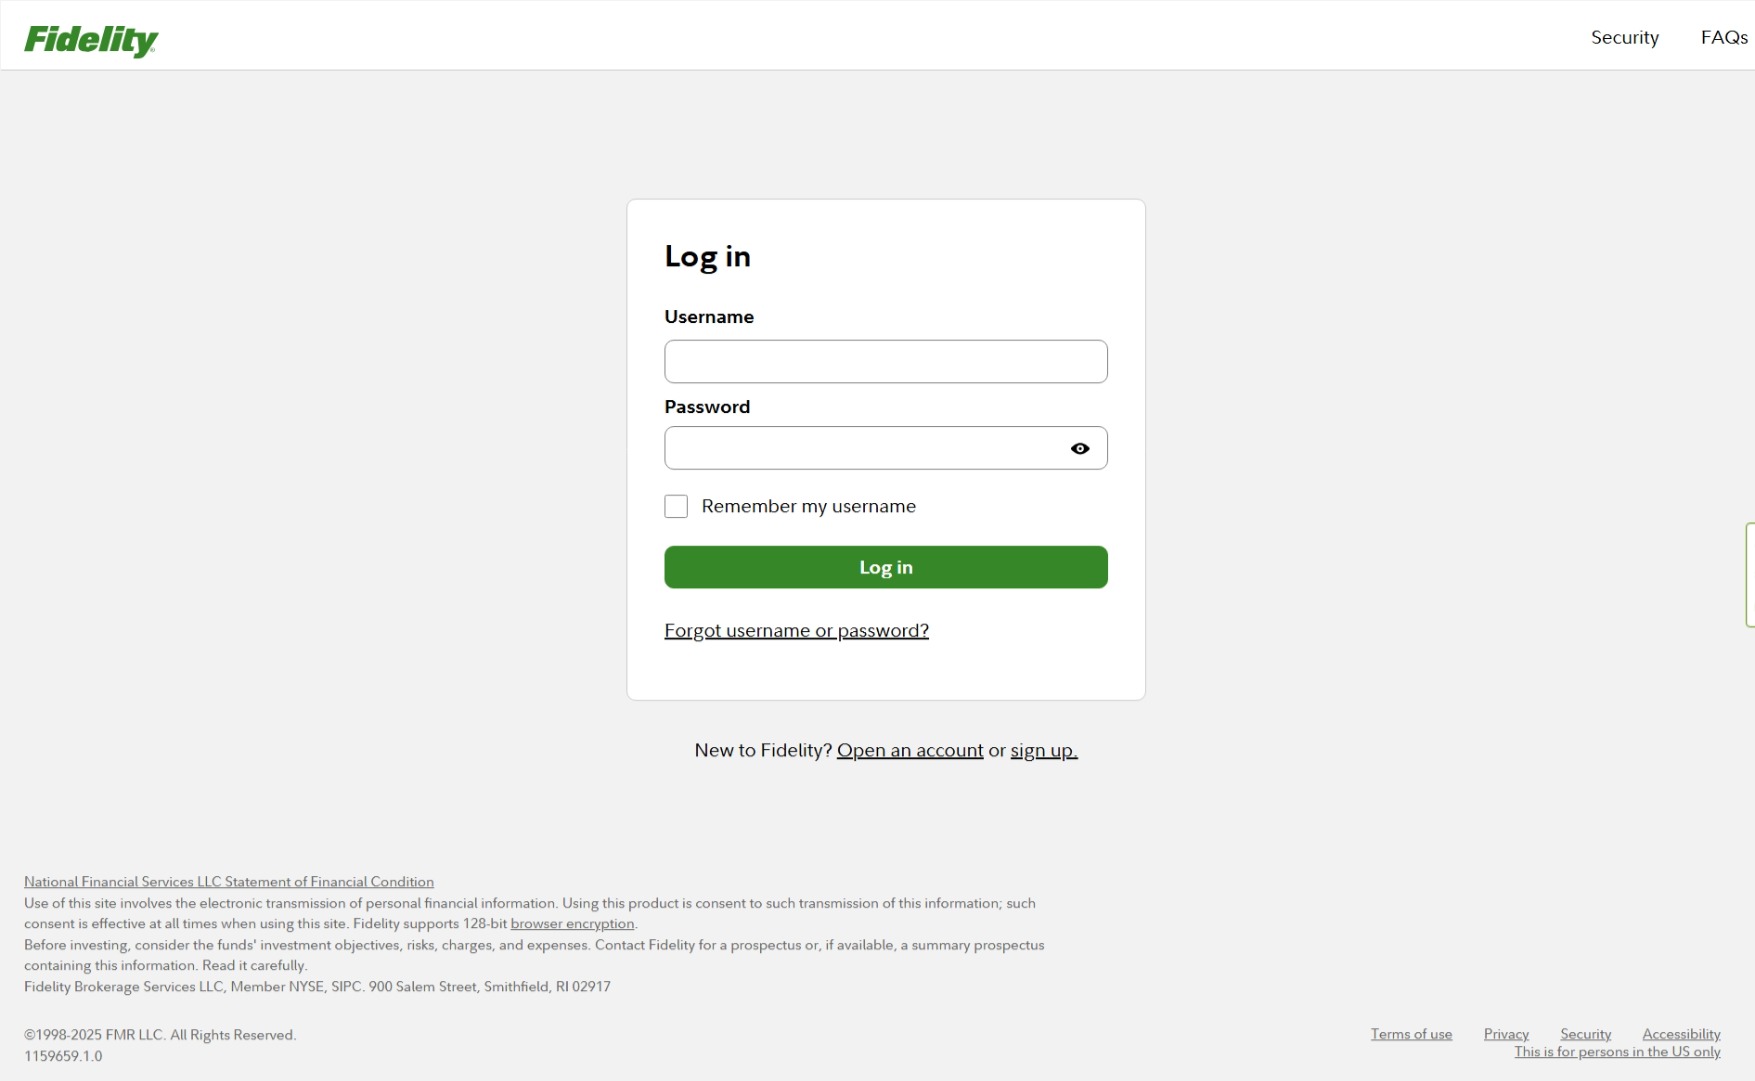The height and width of the screenshot is (1081, 1755).
Task: Open the Privacy footer link
Action: click(1506, 1034)
